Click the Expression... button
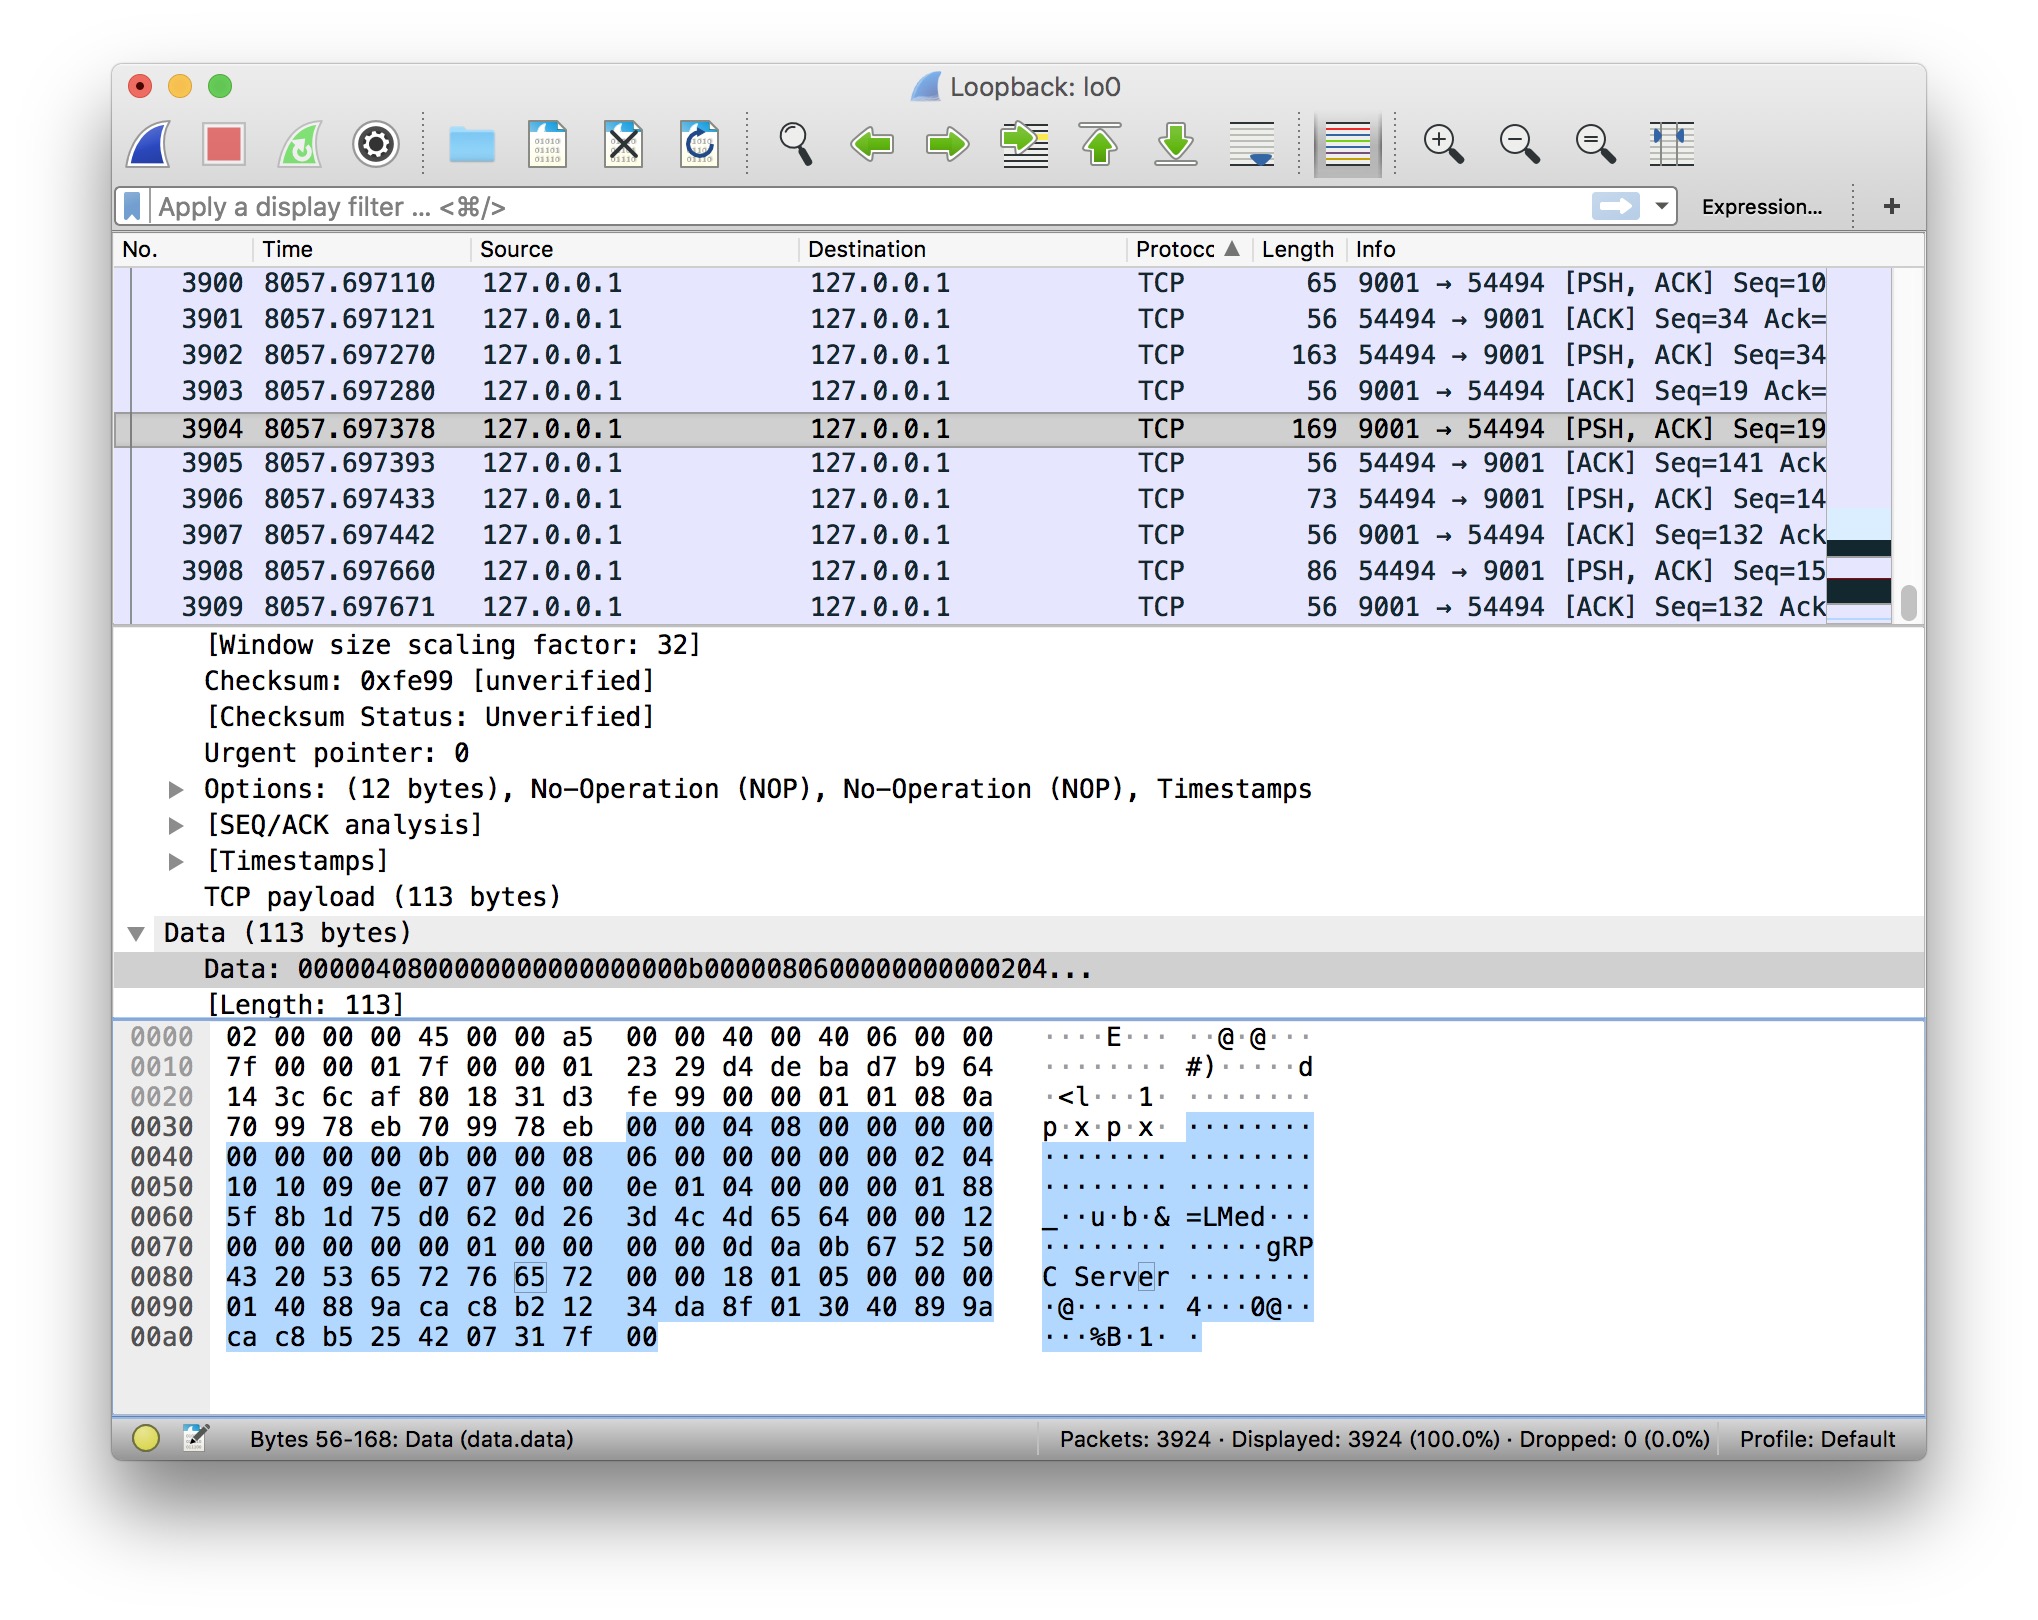Viewport: 2038px width, 1620px height. click(x=1761, y=206)
